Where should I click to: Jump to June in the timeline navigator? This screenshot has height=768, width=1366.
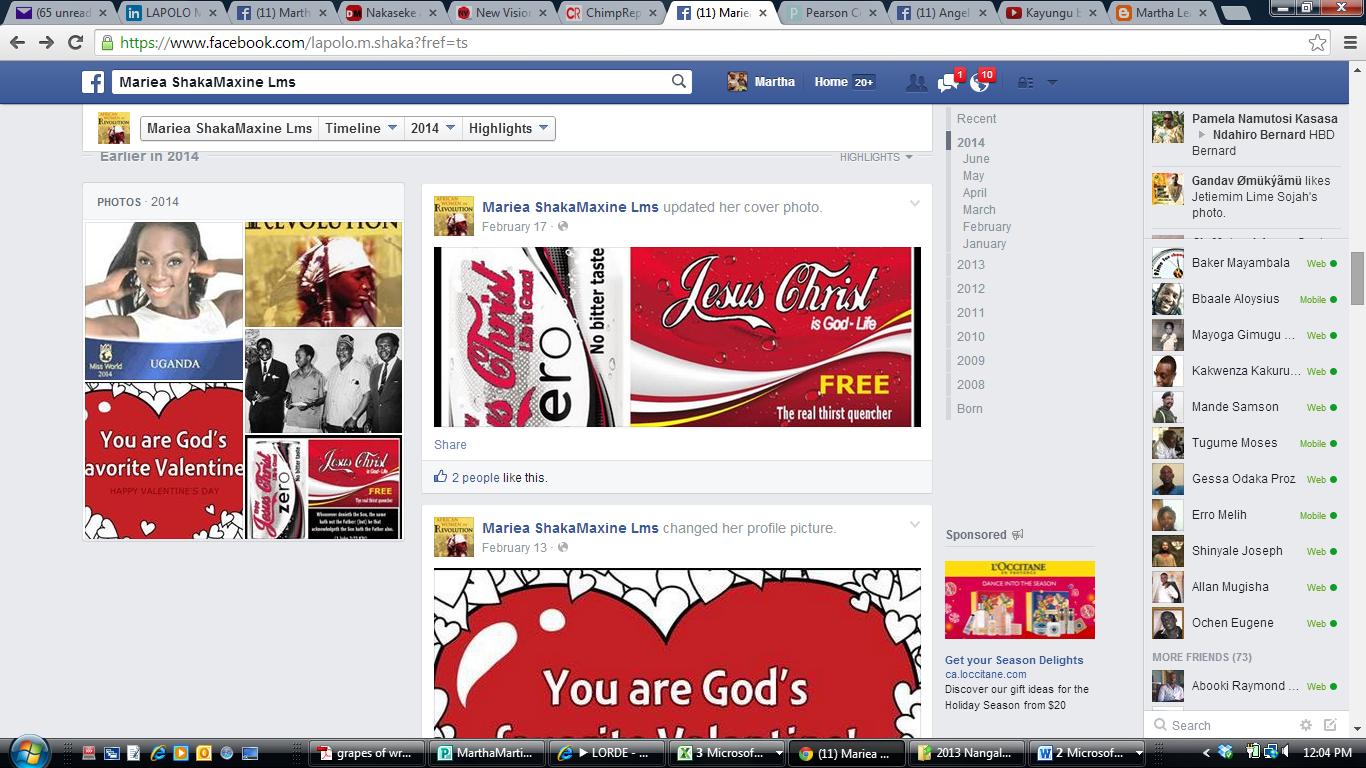point(976,159)
